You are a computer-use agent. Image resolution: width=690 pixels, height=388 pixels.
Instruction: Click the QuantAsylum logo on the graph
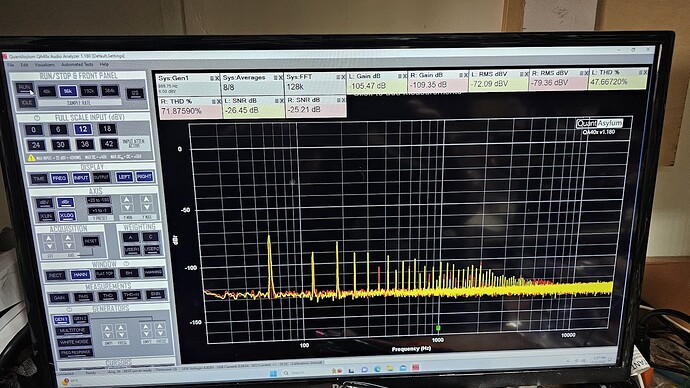coord(599,123)
